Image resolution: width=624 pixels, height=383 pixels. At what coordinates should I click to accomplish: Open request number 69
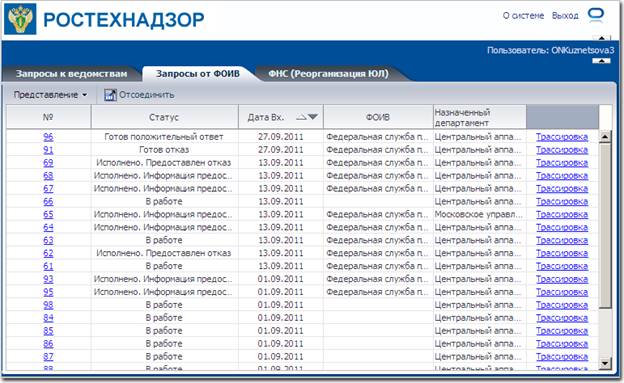48,162
